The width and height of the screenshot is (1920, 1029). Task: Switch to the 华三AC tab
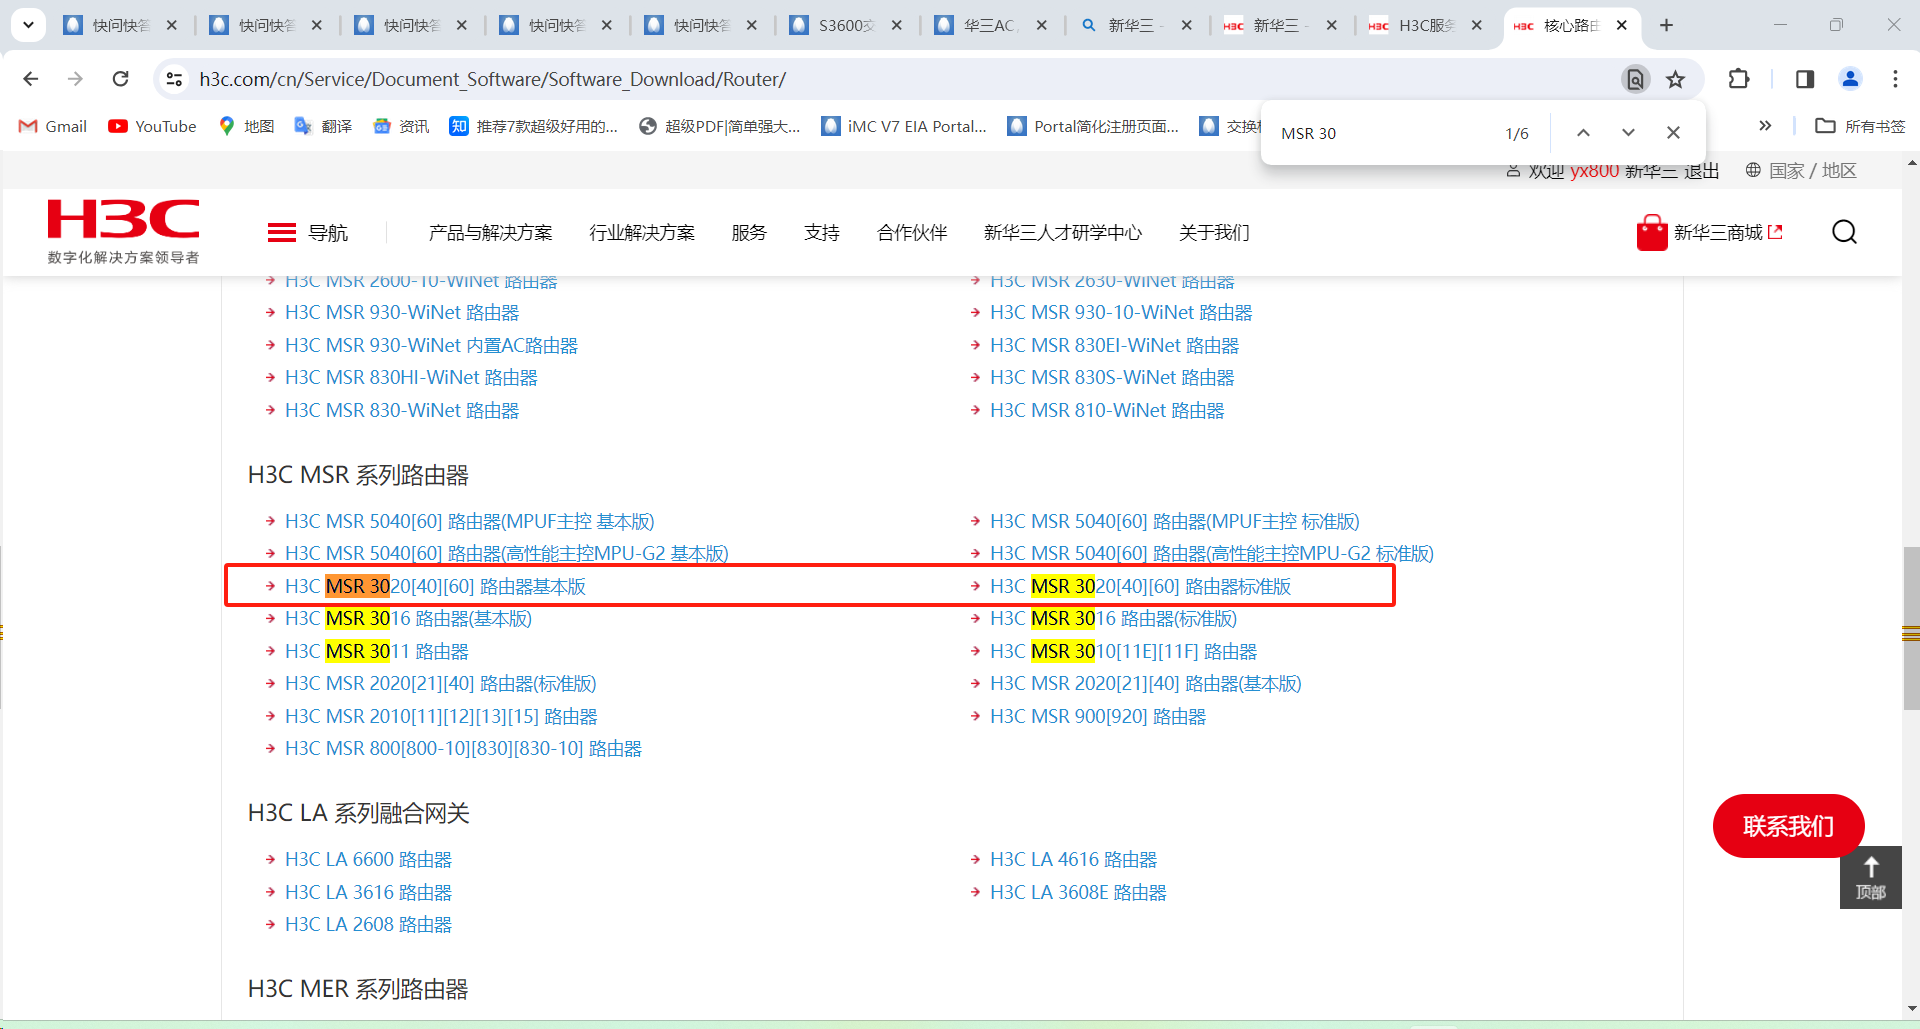[991, 25]
